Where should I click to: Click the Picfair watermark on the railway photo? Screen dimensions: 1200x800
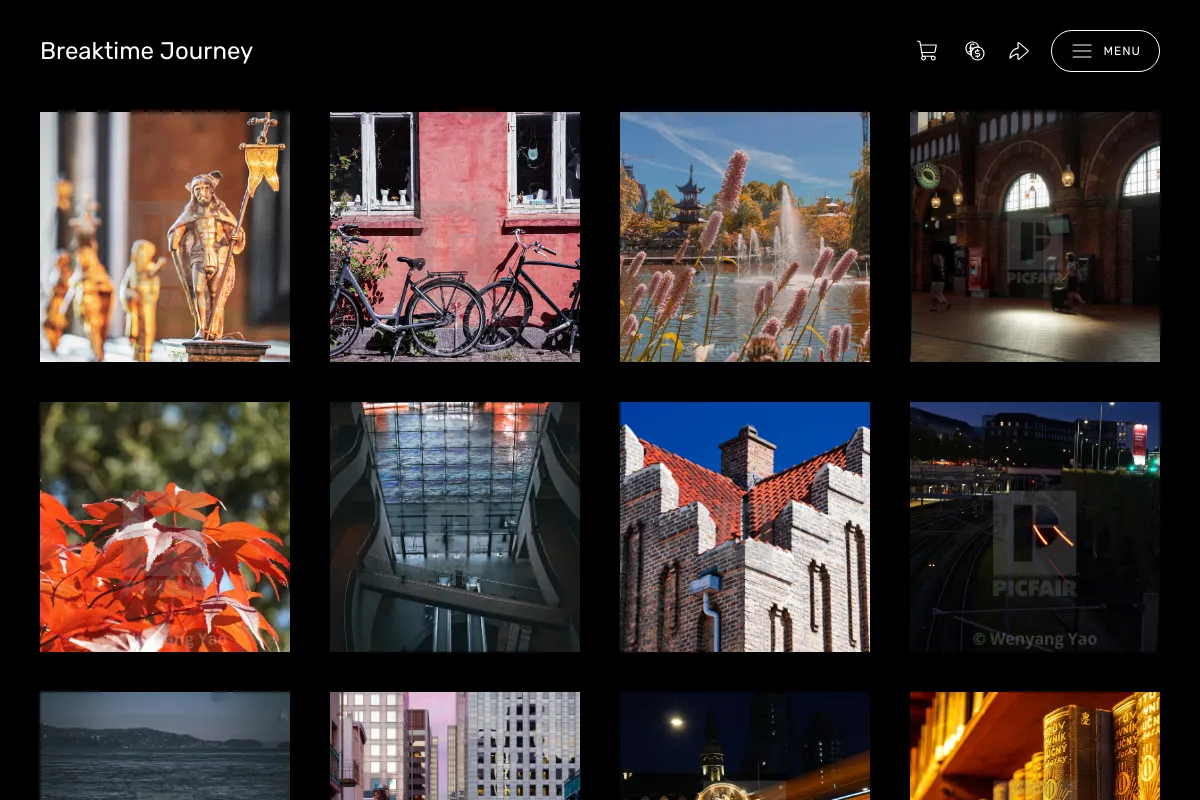(1035, 544)
